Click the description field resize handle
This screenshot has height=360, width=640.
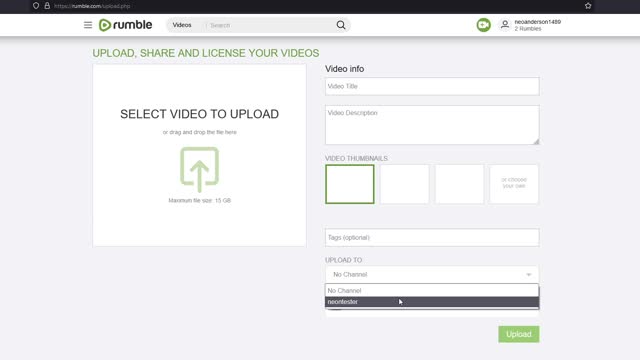pos(536,141)
